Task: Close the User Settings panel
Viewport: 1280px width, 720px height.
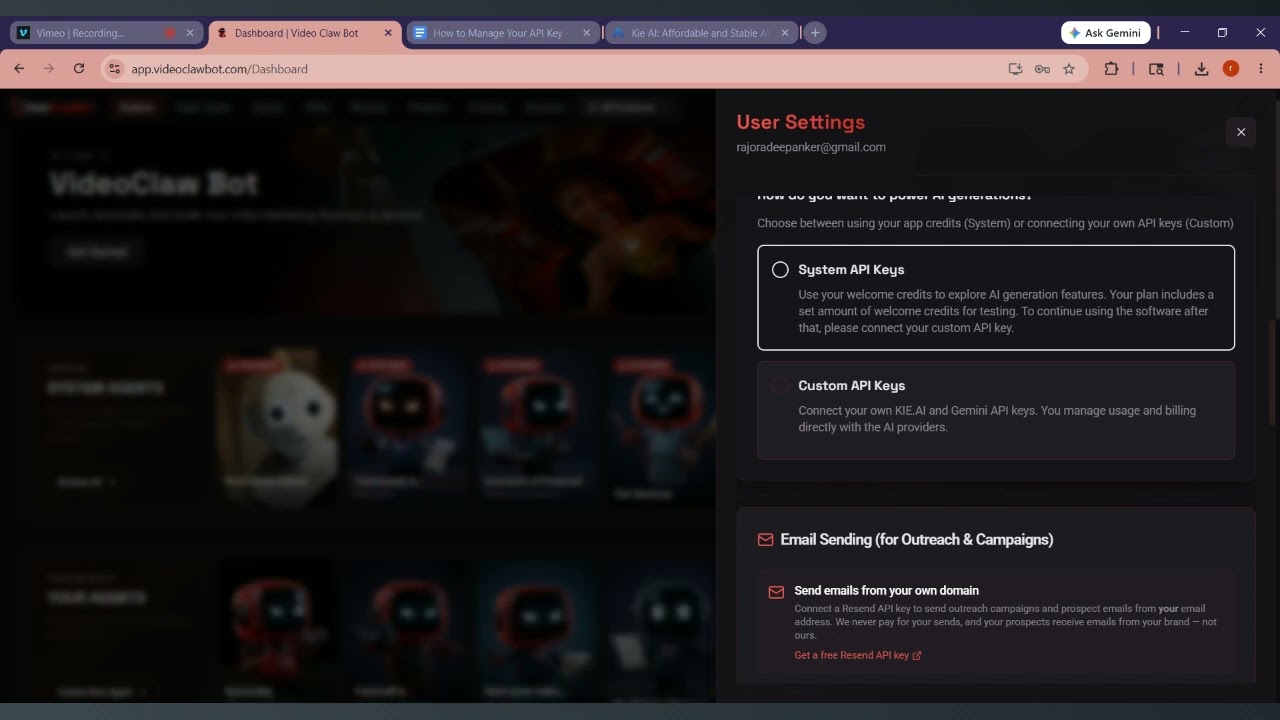Action: coord(1241,132)
